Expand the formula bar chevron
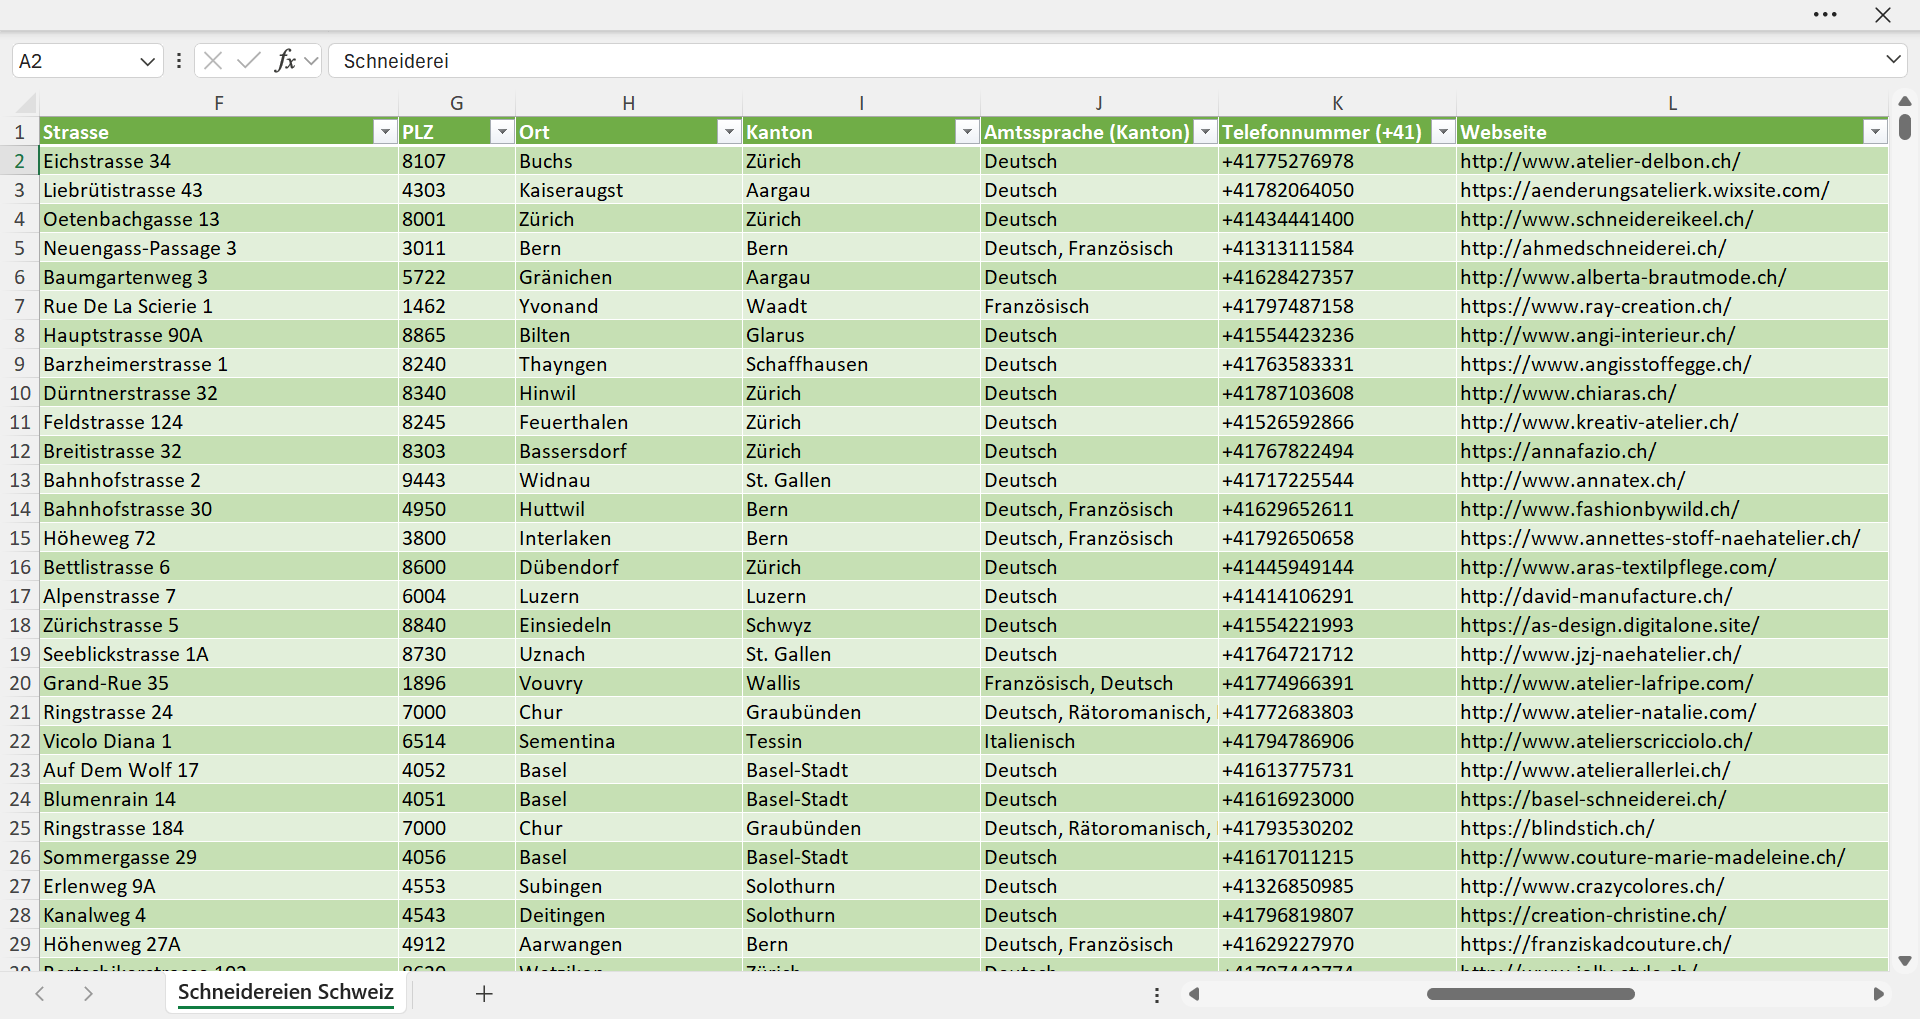This screenshot has height=1019, width=1920. pos(1893,60)
